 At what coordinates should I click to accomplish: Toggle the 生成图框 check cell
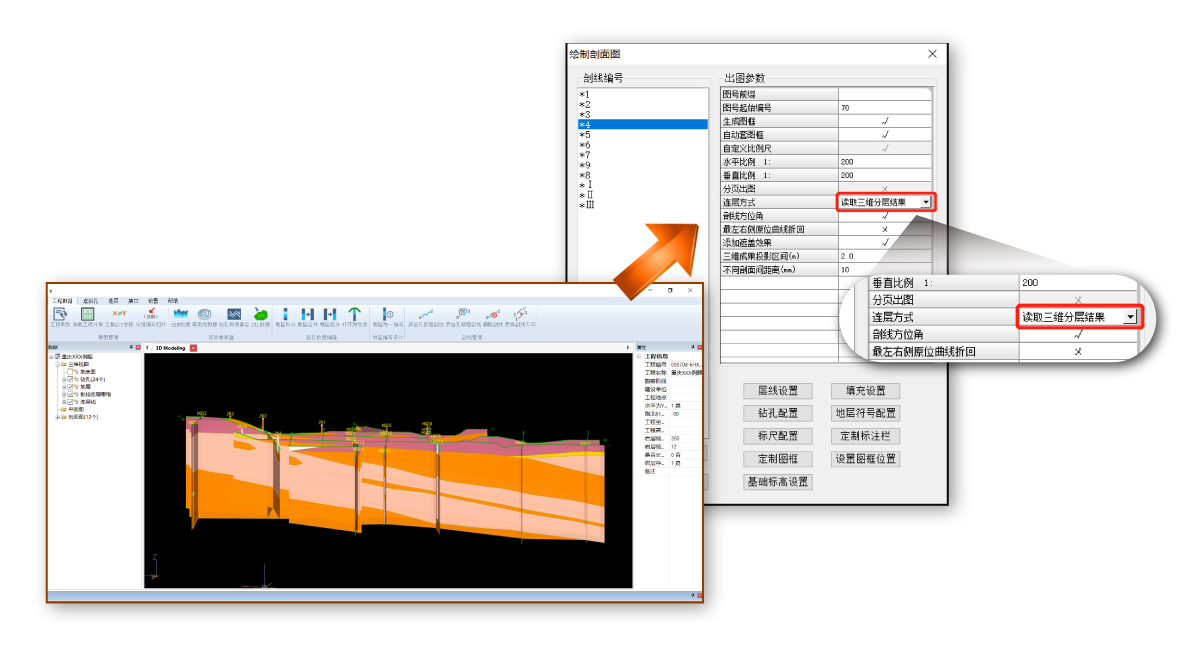click(x=884, y=120)
